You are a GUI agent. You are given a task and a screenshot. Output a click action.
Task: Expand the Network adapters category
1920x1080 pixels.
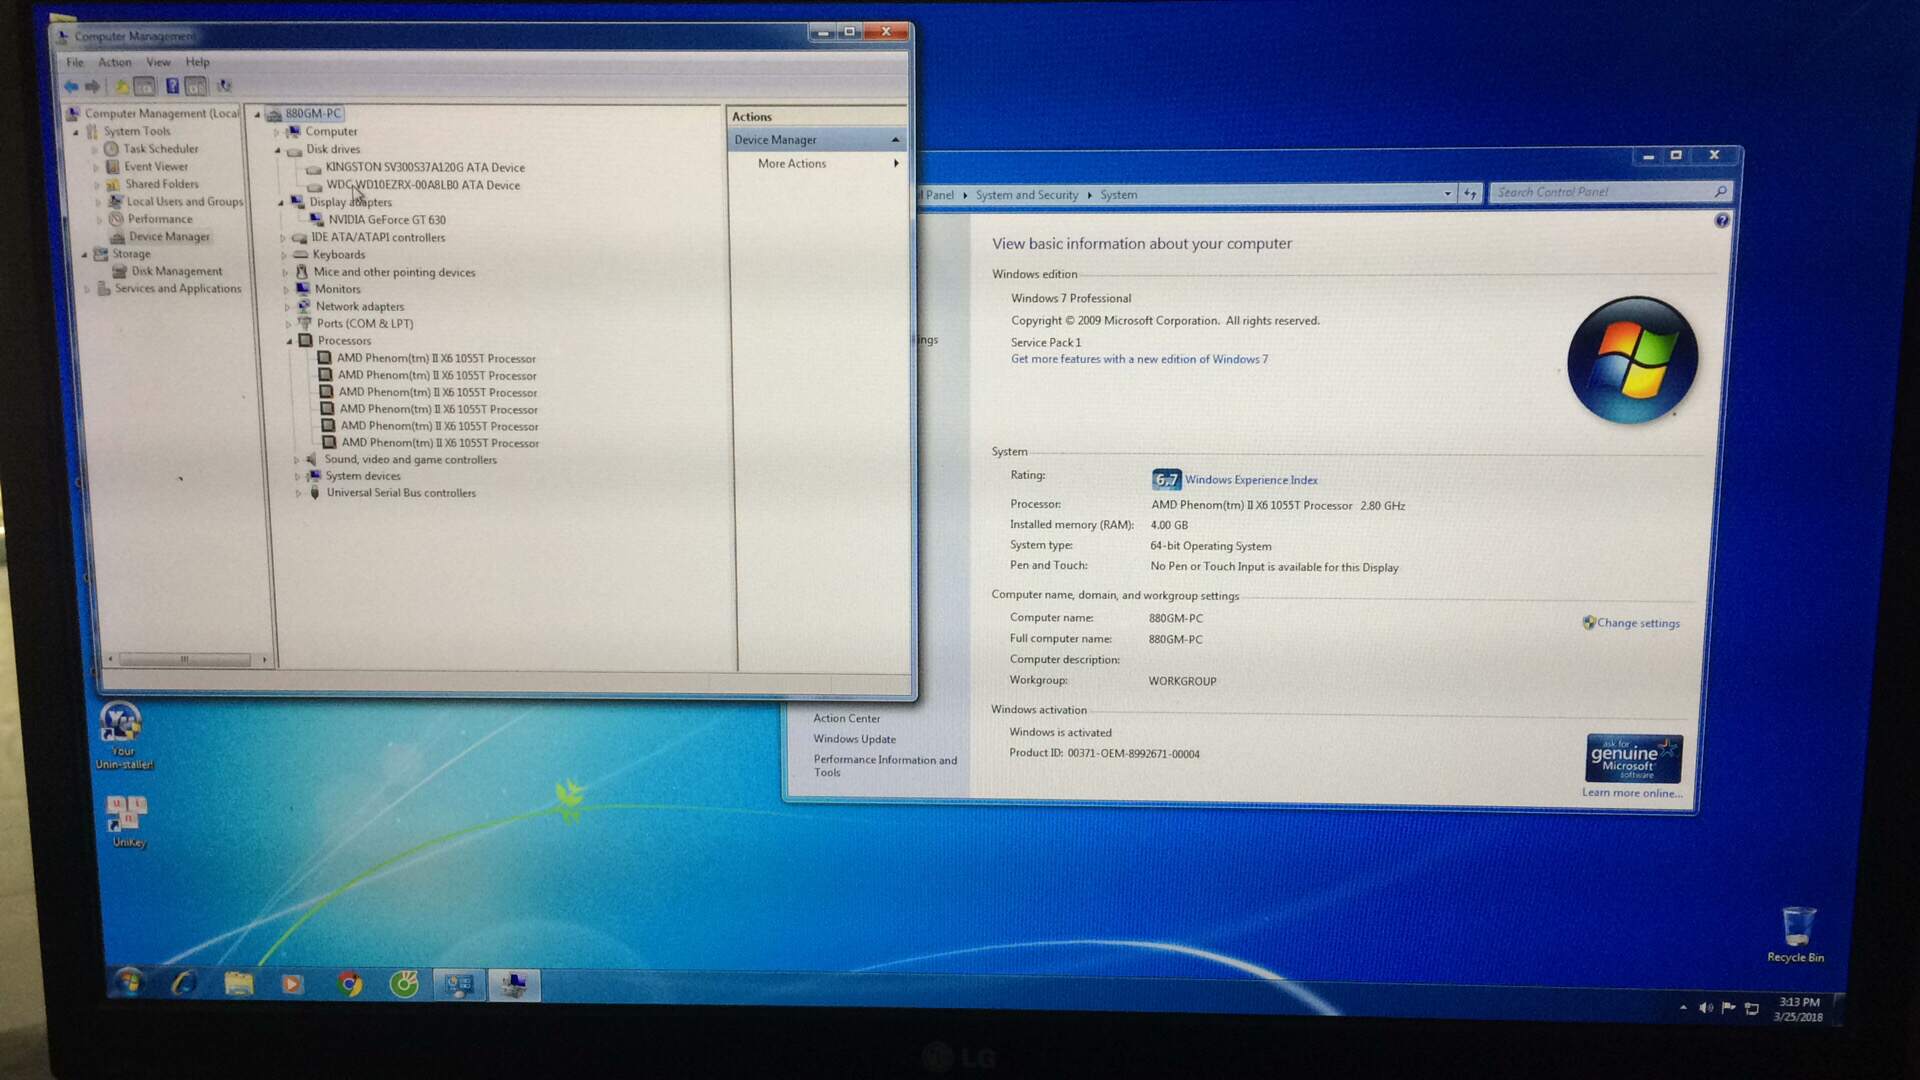pyautogui.click(x=287, y=307)
